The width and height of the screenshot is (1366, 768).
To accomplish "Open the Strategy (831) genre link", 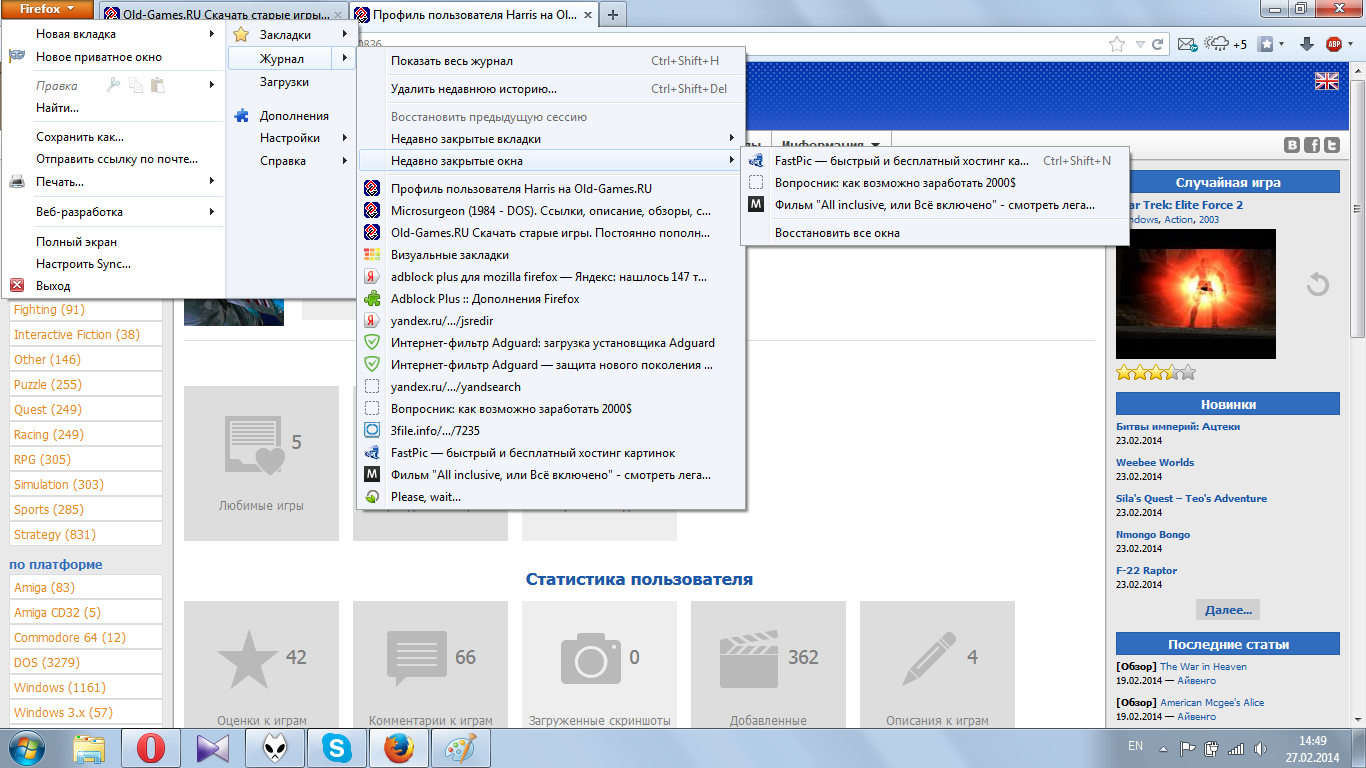I will click(x=55, y=535).
